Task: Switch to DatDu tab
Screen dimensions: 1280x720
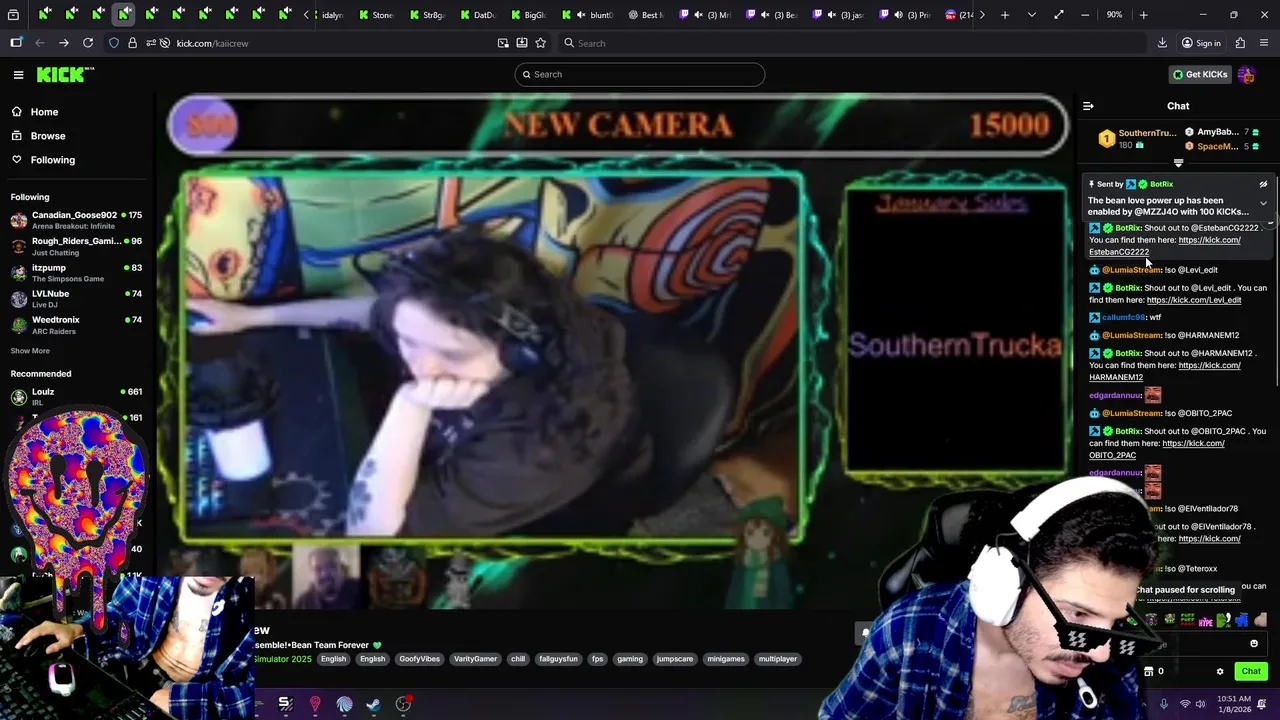Action: [479, 15]
